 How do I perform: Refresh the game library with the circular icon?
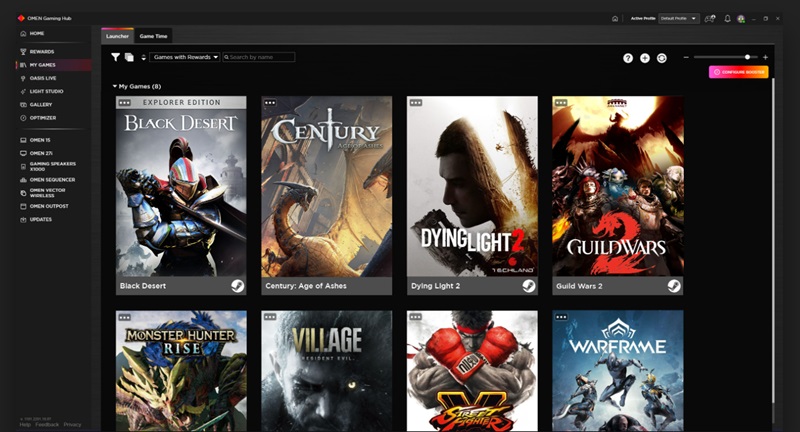[x=662, y=58]
